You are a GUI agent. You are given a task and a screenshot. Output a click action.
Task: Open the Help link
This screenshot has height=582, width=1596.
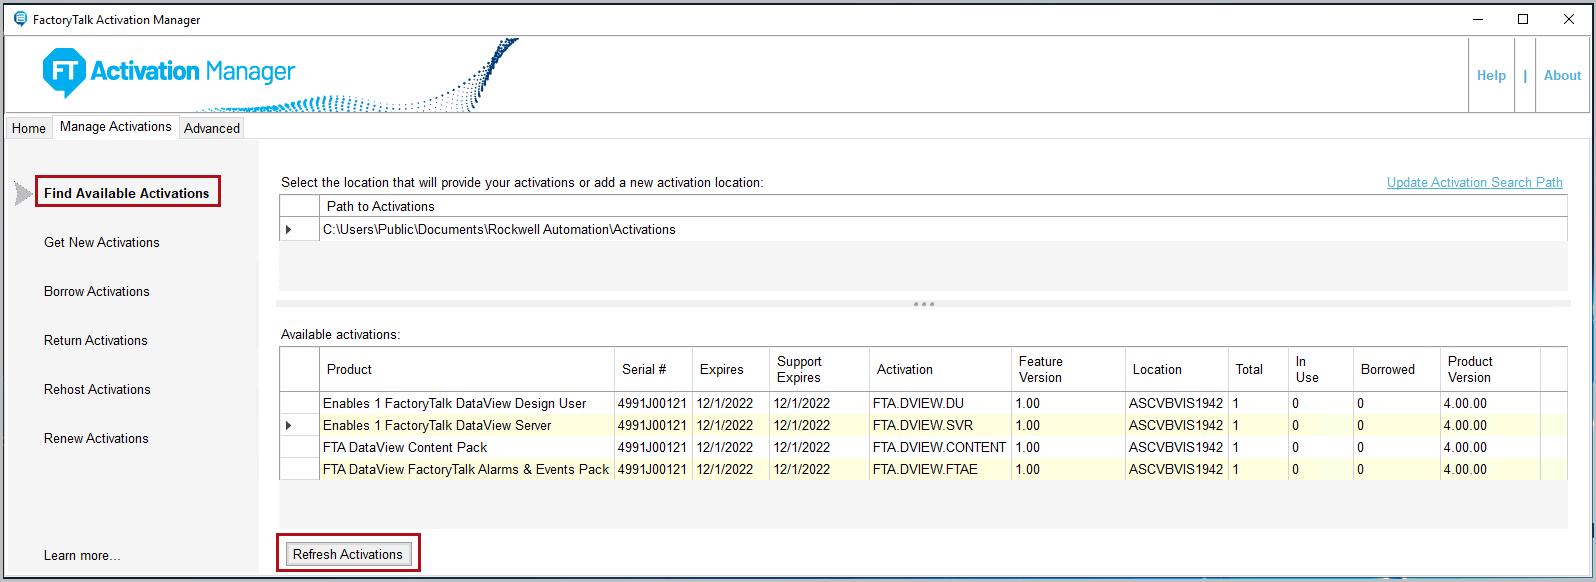coord(1491,75)
